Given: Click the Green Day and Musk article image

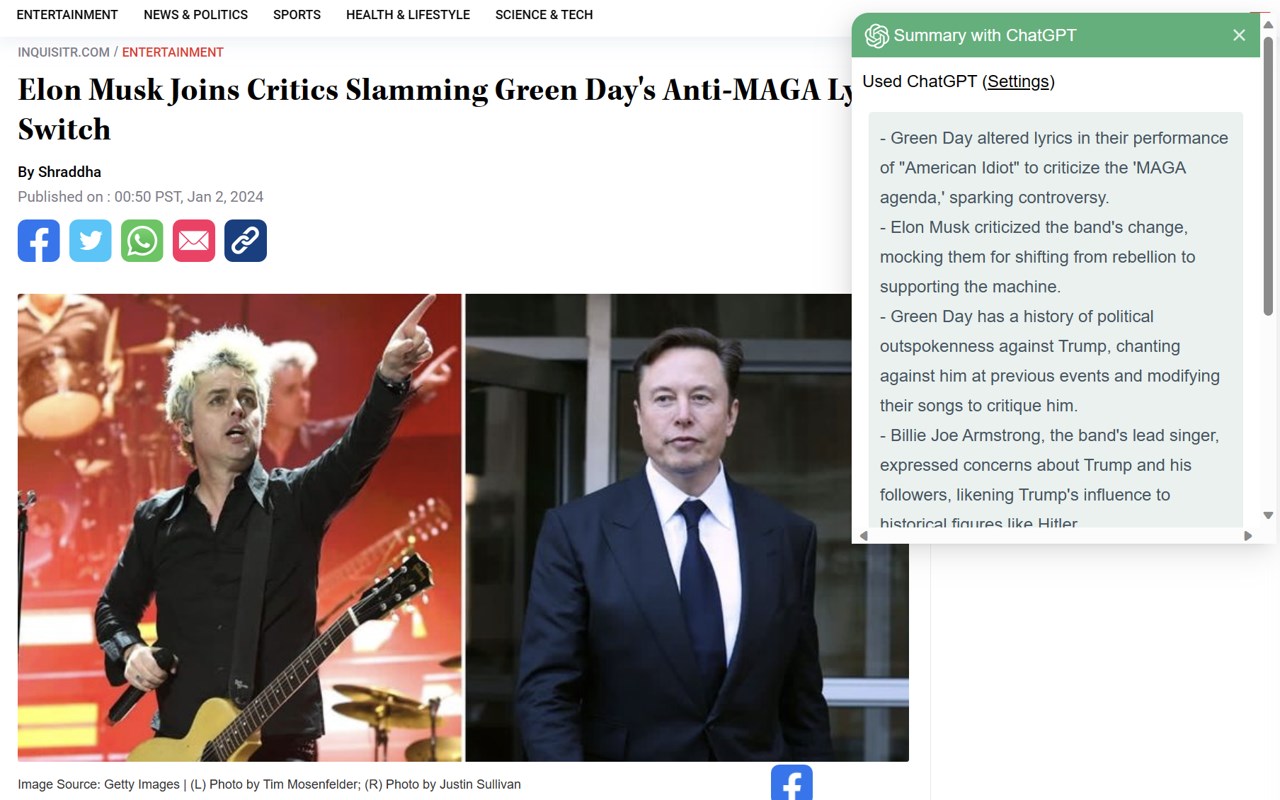Looking at the screenshot, I should (463, 527).
